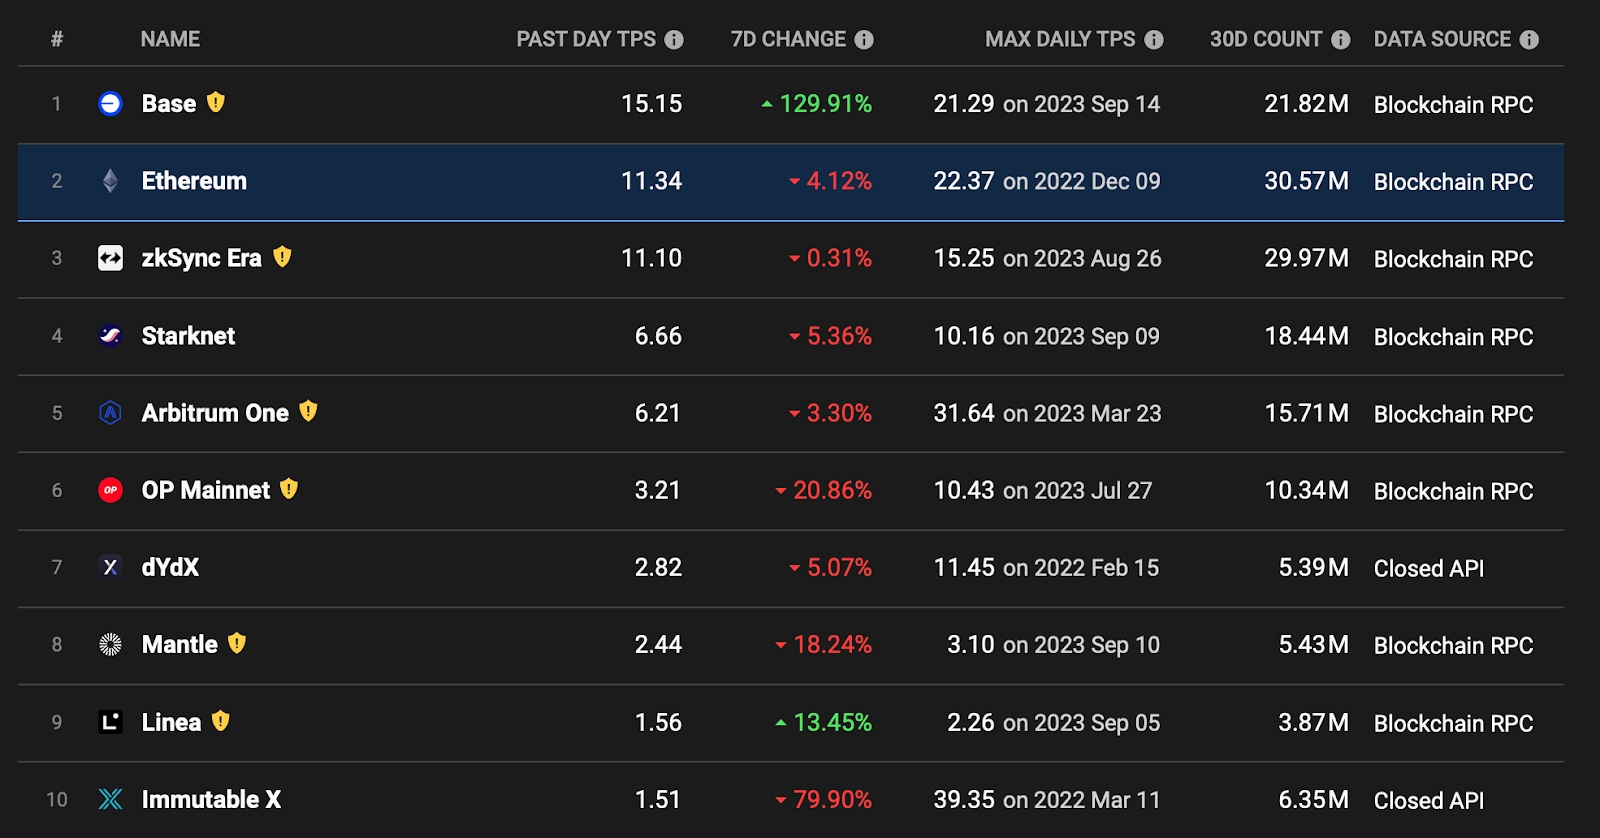The width and height of the screenshot is (1600, 838).
Task: Click the Mantle logo icon
Action: click(110, 644)
